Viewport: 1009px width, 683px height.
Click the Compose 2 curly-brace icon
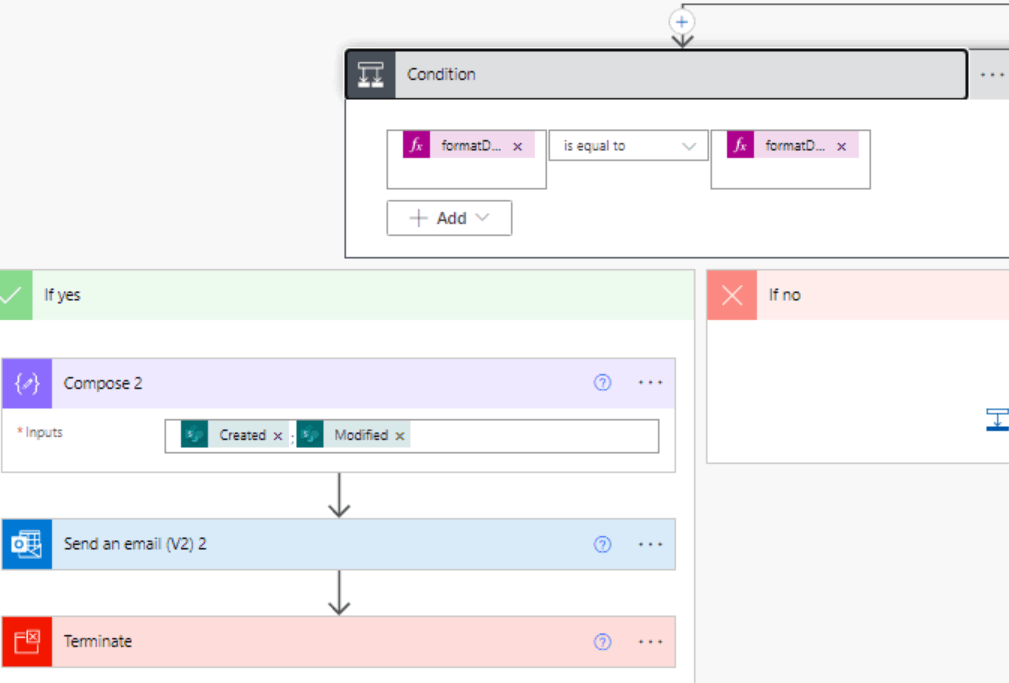pyautogui.click(x=27, y=384)
